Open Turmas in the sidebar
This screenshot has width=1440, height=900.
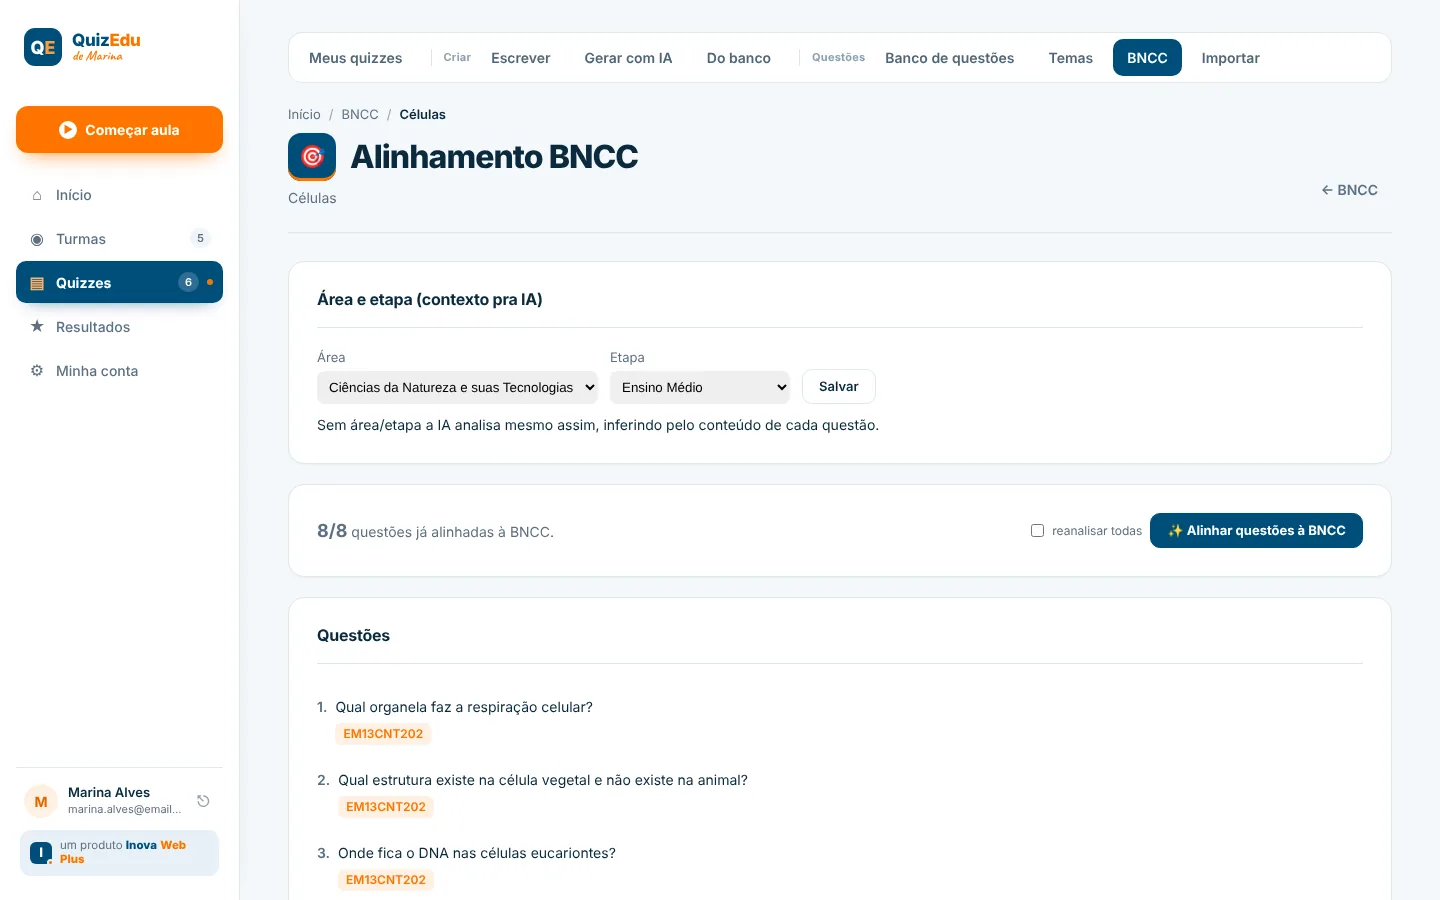coord(119,239)
